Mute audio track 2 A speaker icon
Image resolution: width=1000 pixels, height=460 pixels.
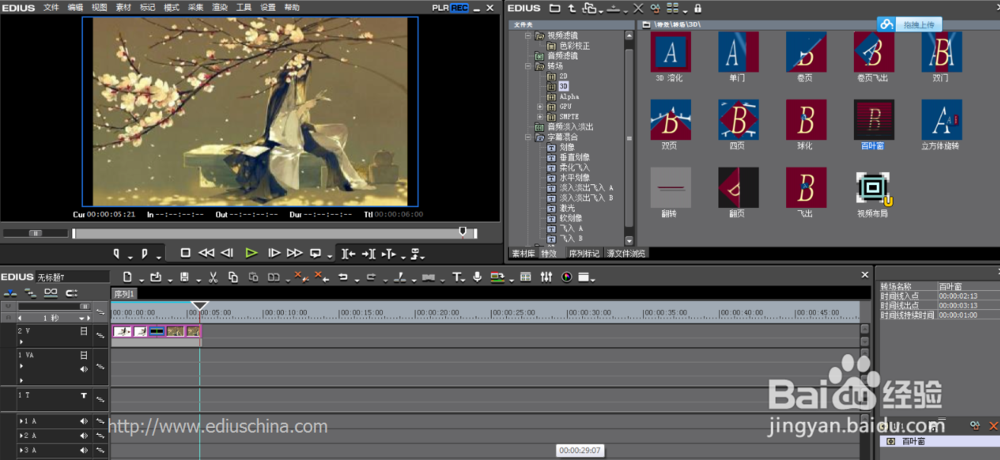coord(84,436)
